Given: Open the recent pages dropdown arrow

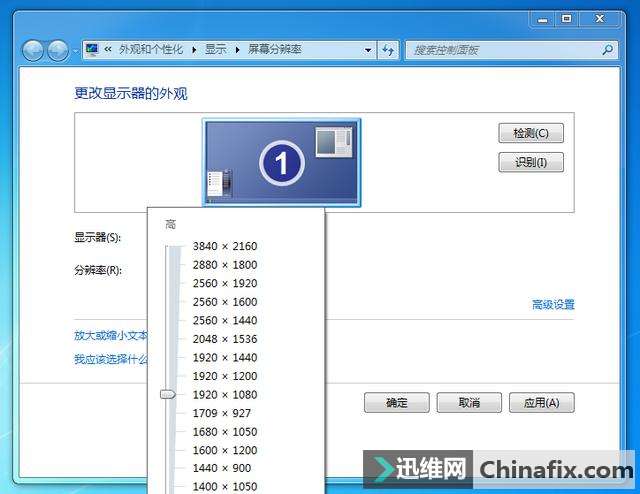Looking at the screenshot, I should 76,51.
